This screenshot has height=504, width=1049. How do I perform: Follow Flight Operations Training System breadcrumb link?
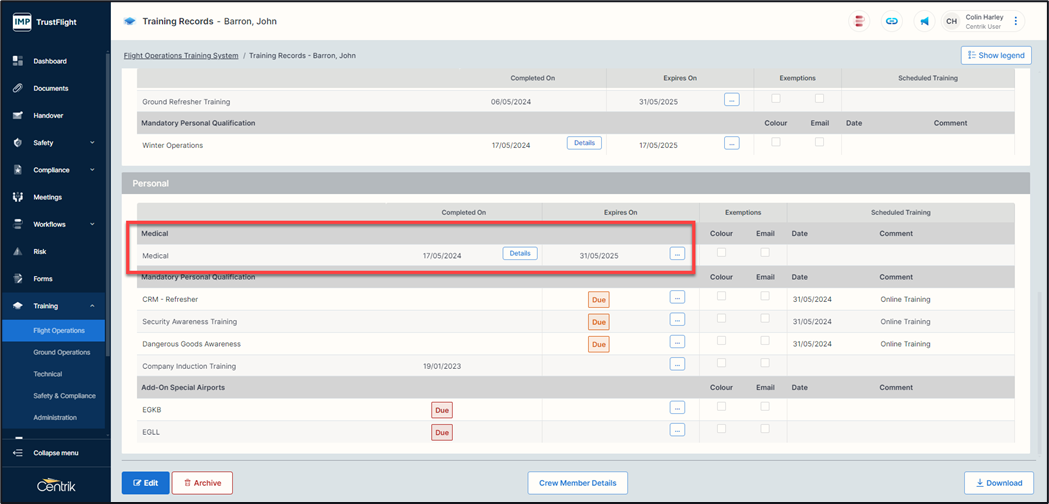click(181, 56)
